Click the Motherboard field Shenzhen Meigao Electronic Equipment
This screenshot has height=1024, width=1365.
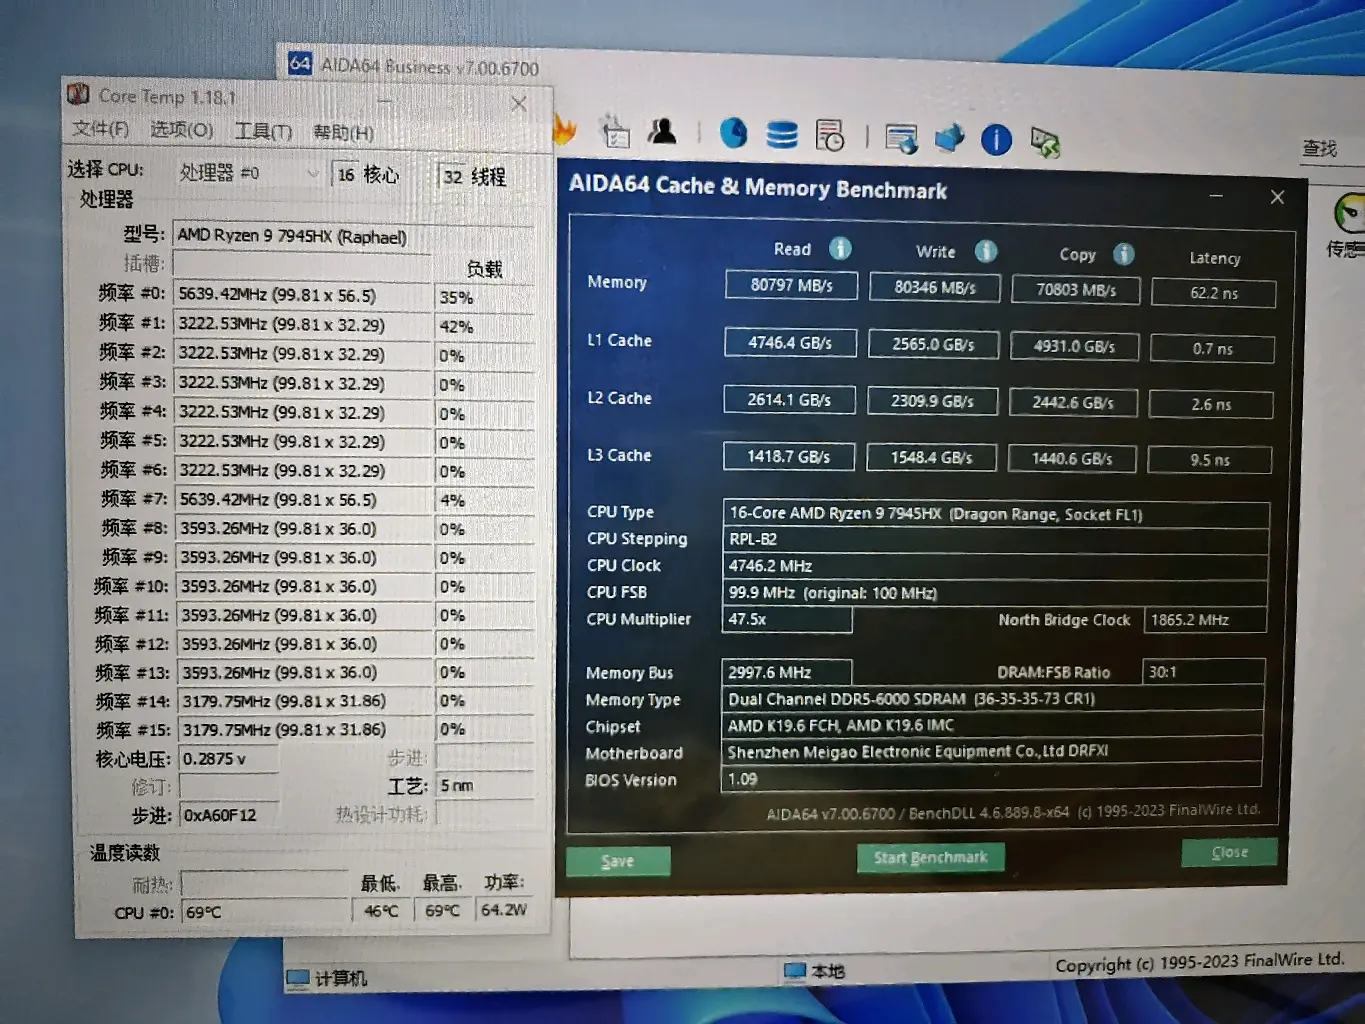992,752
